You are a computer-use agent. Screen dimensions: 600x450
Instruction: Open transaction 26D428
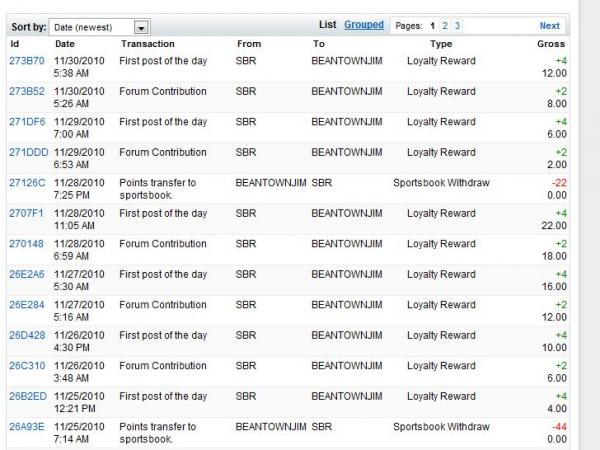pyautogui.click(x=27, y=336)
